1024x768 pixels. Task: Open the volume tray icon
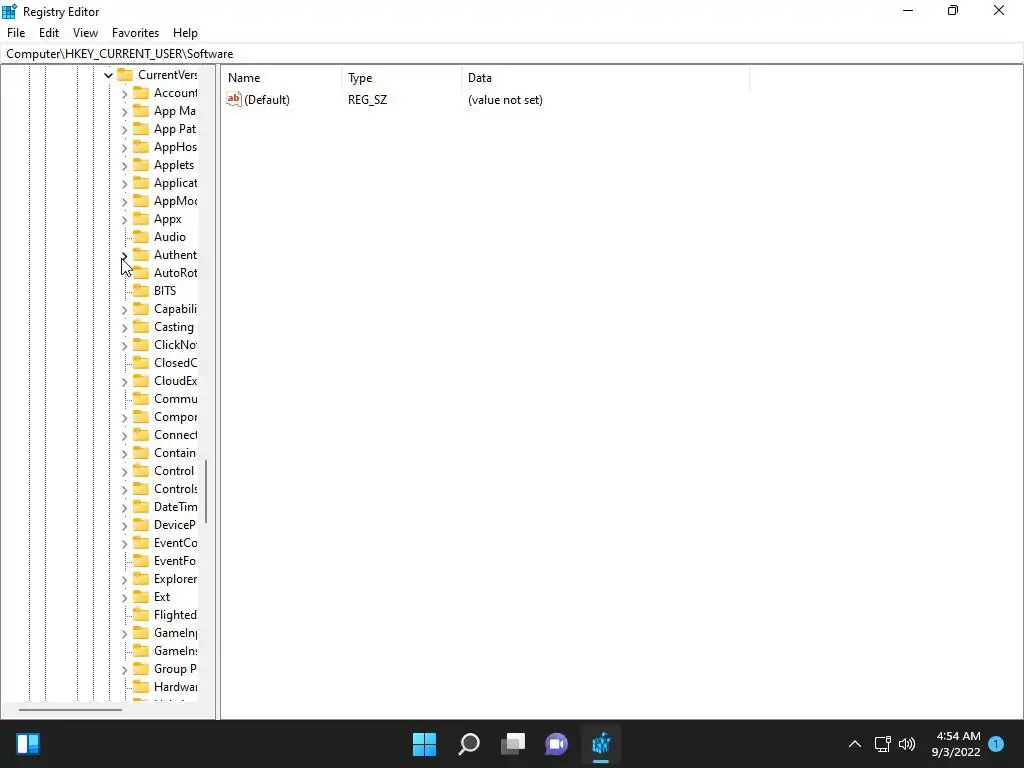(x=907, y=744)
